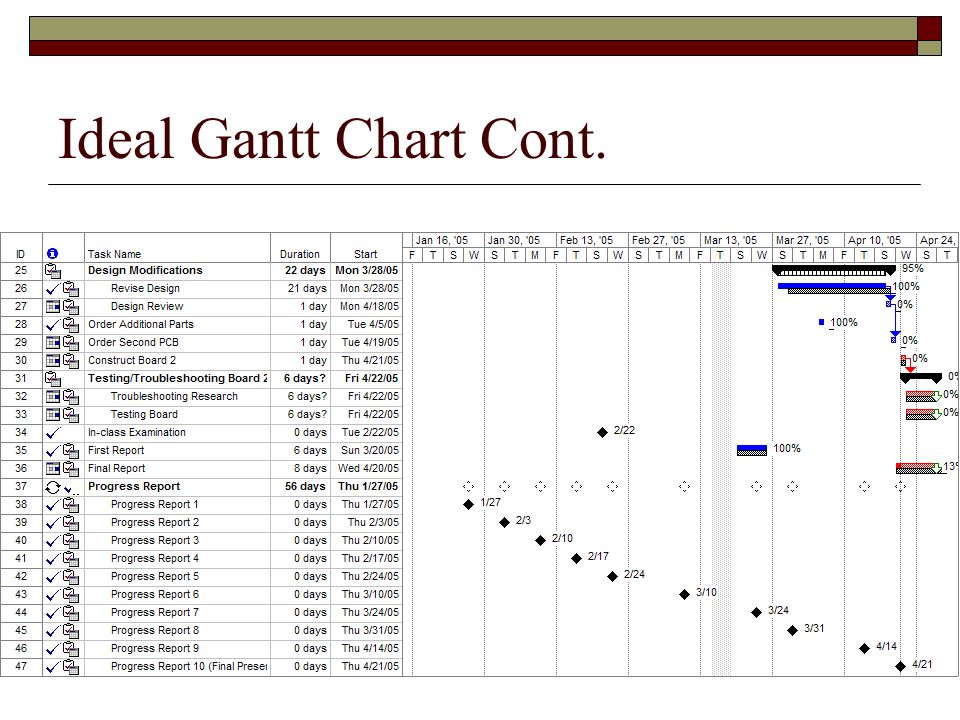Click the Duration column header
The image size is (960, 720).
[x=300, y=254]
